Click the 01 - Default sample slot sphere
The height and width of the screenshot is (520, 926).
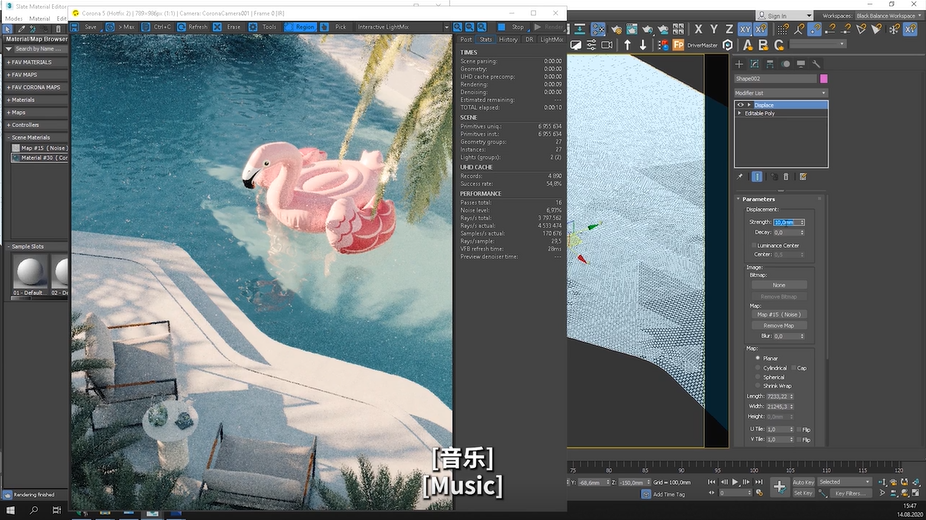point(30,272)
